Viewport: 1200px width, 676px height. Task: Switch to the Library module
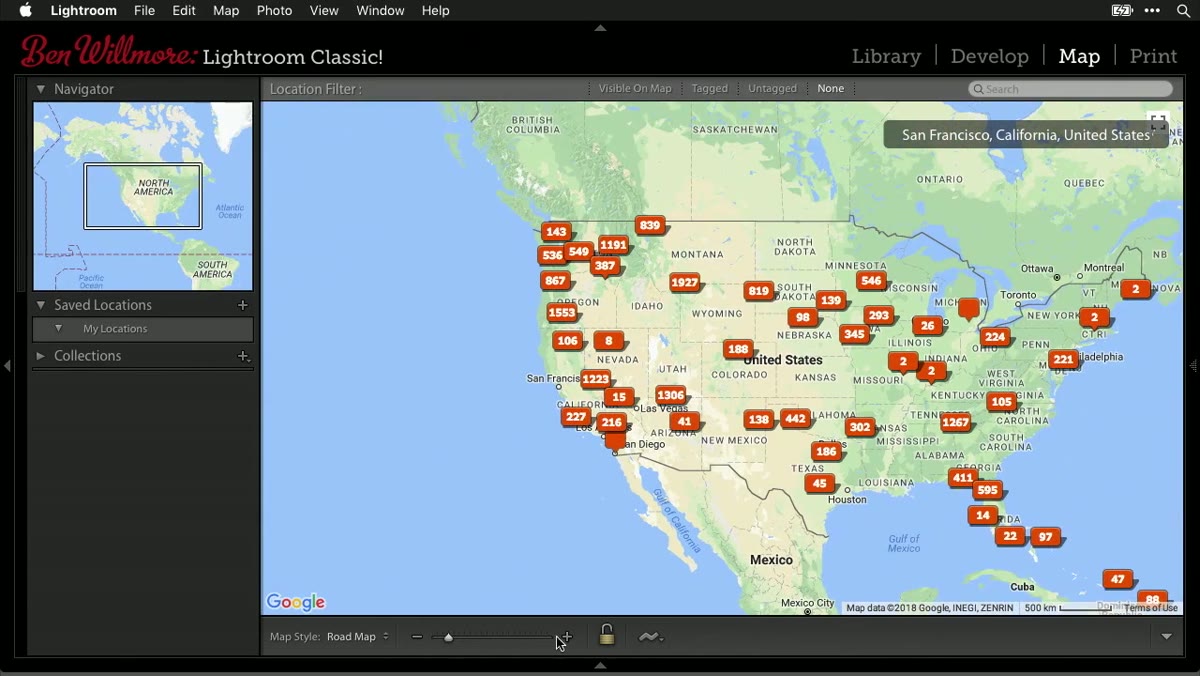point(886,56)
